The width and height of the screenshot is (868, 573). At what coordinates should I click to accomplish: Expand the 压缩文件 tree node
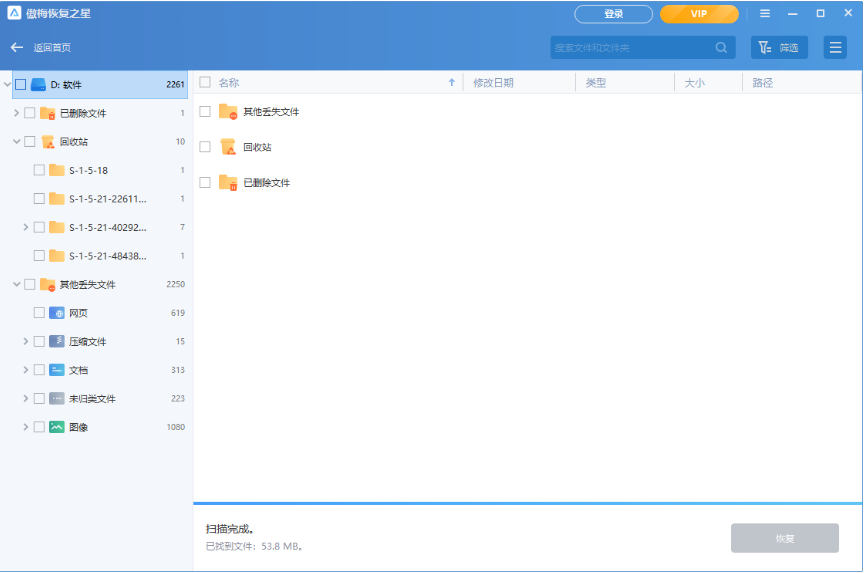point(26,342)
